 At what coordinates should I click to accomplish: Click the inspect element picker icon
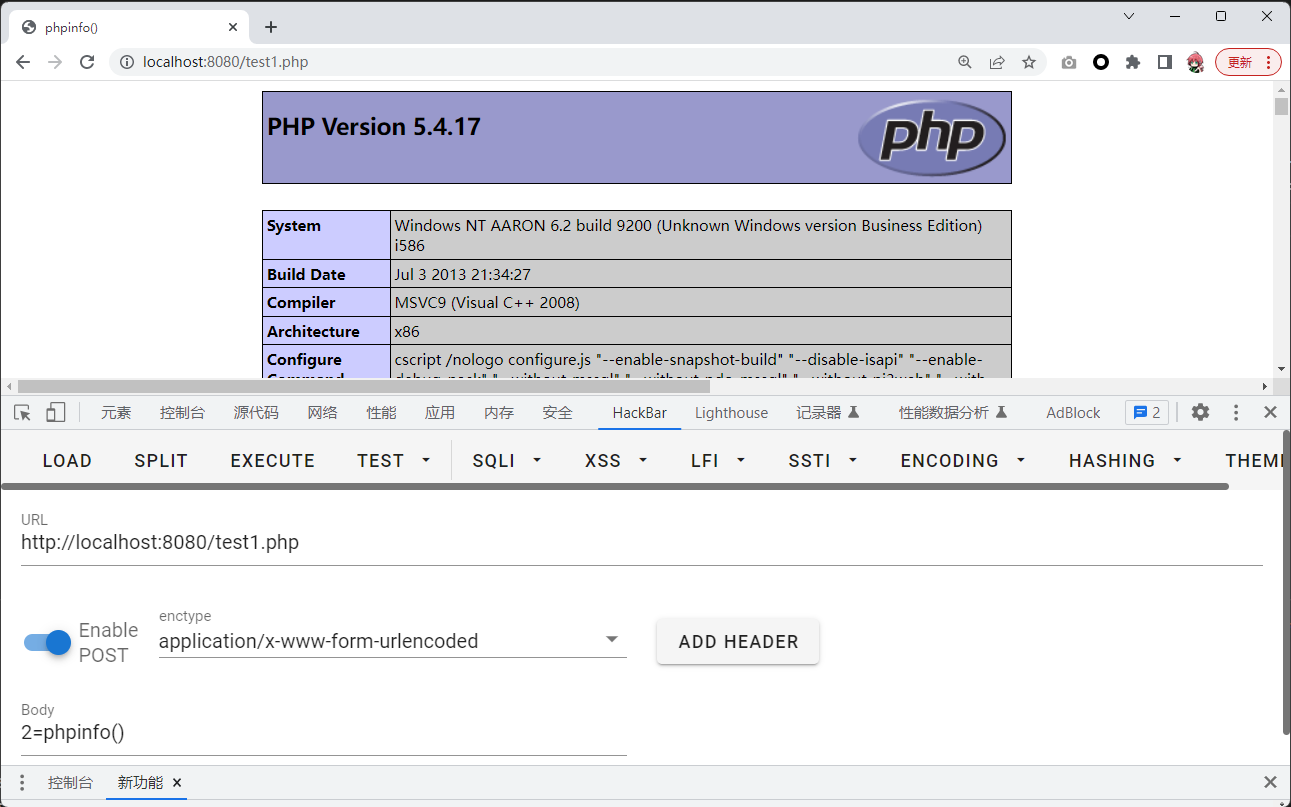pos(23,413)
